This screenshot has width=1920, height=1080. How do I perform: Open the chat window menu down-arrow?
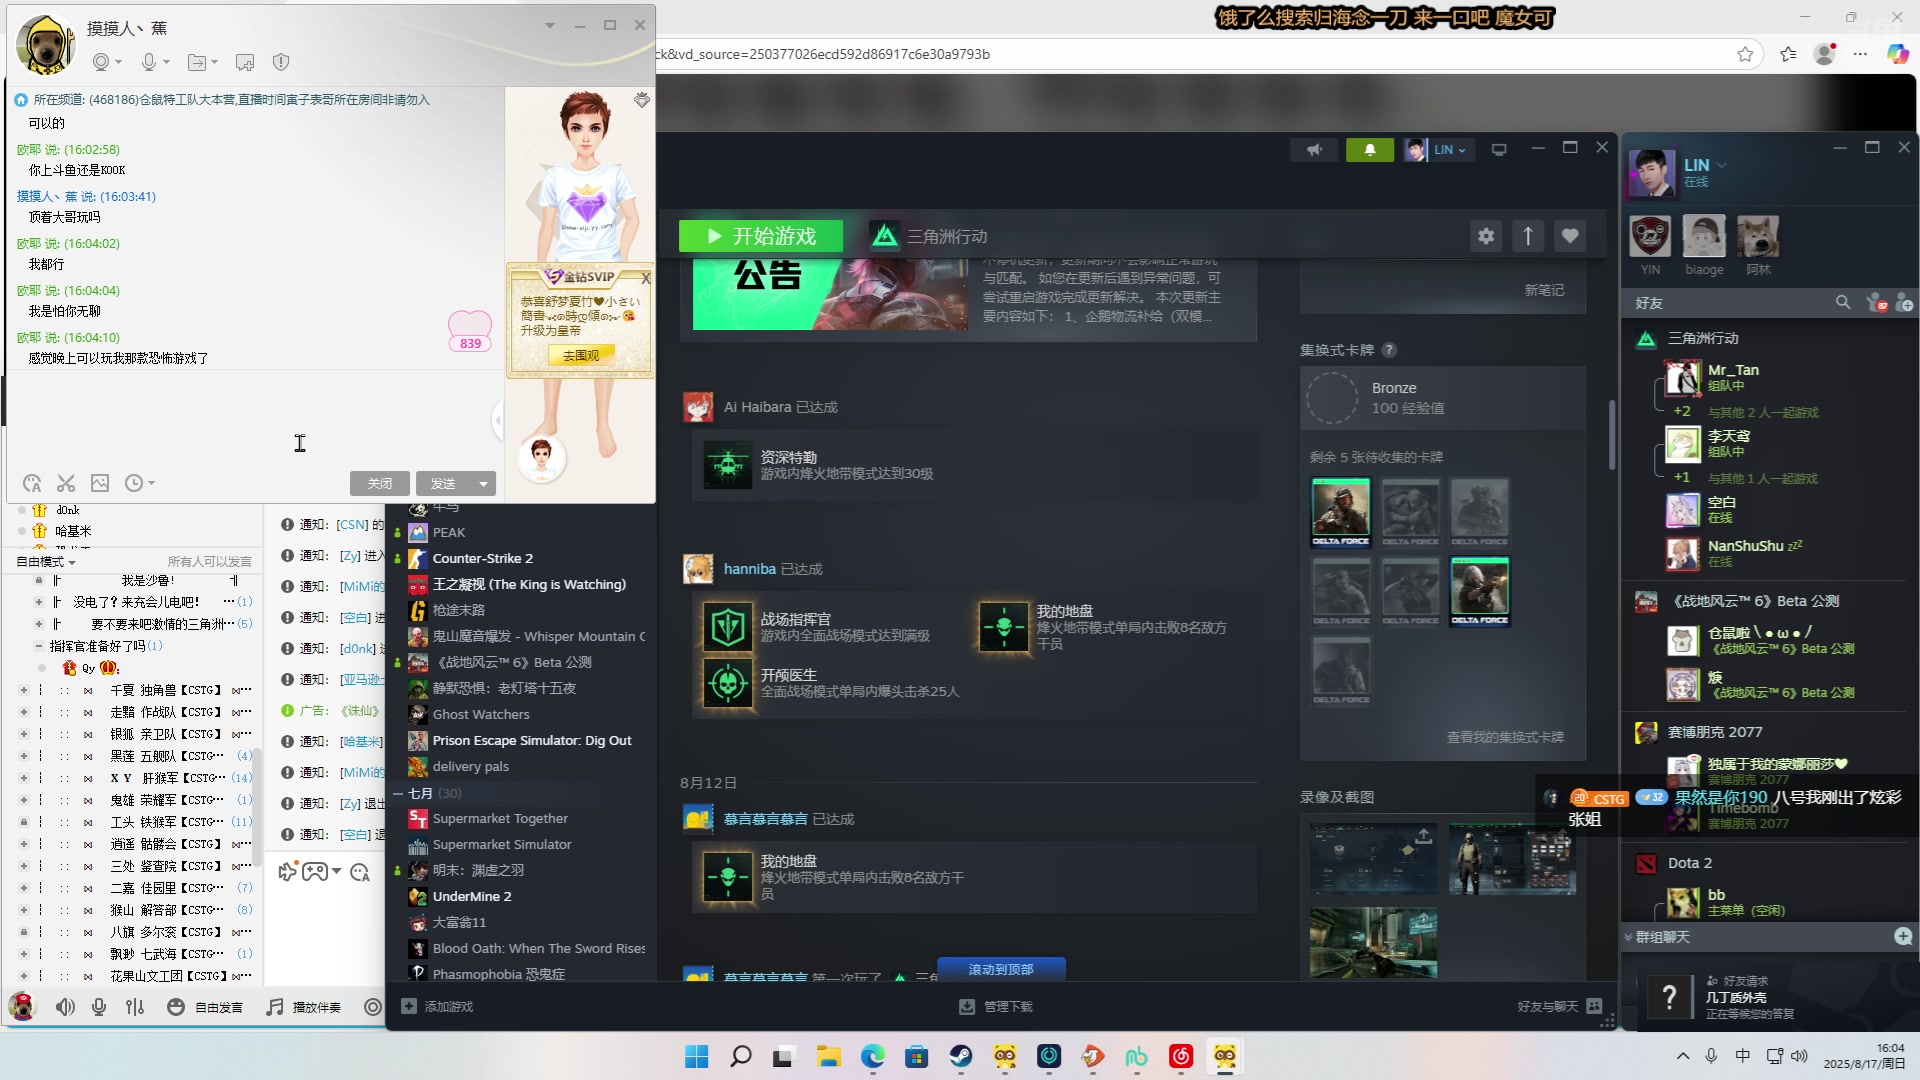549,25
